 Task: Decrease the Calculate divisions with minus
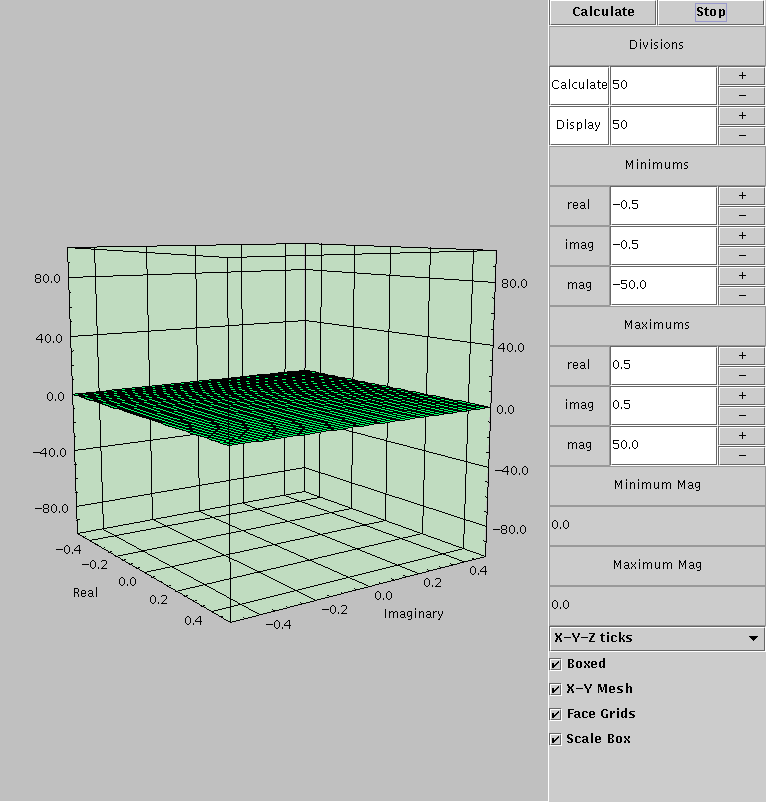(742, 96)
